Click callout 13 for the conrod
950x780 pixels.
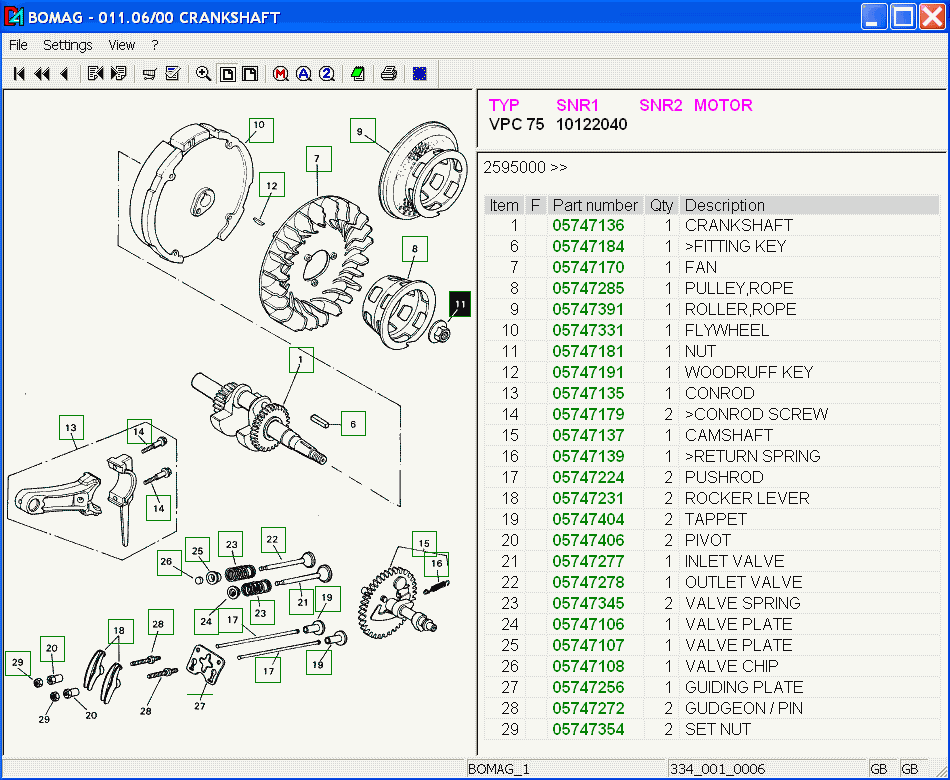pyautogui.click(x=71, y=427)
